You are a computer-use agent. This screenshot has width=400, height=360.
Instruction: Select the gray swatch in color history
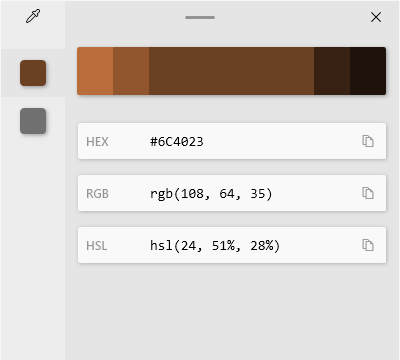coord(33,121)
